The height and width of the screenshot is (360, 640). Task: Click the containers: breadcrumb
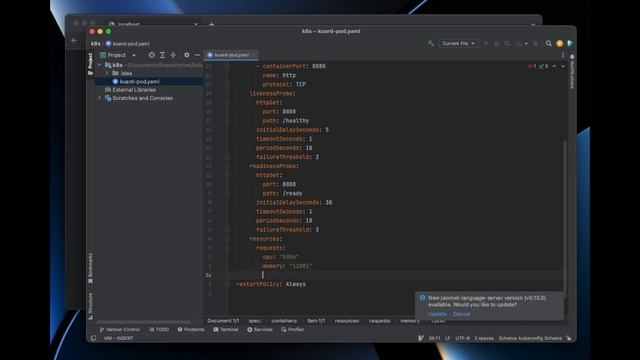pos(284,321)
